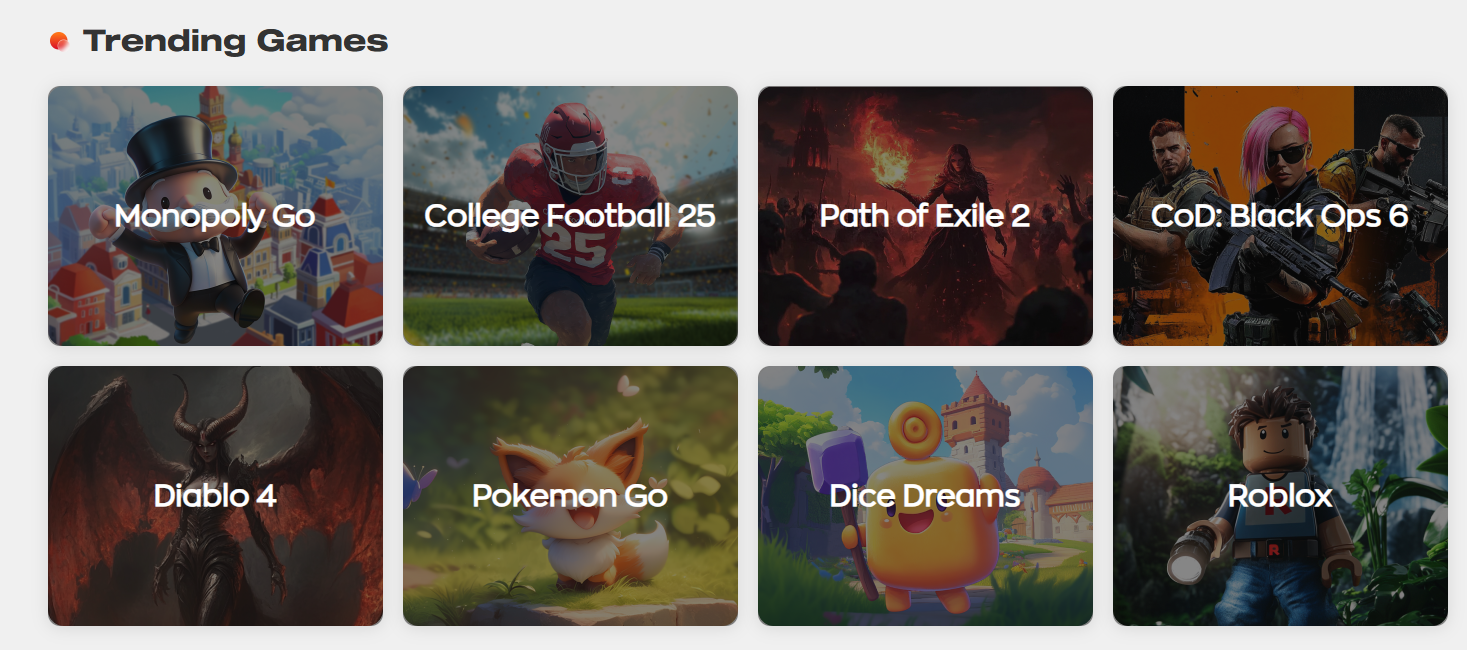Click the Trending Games heading
1467x650 pixels.
235,41
